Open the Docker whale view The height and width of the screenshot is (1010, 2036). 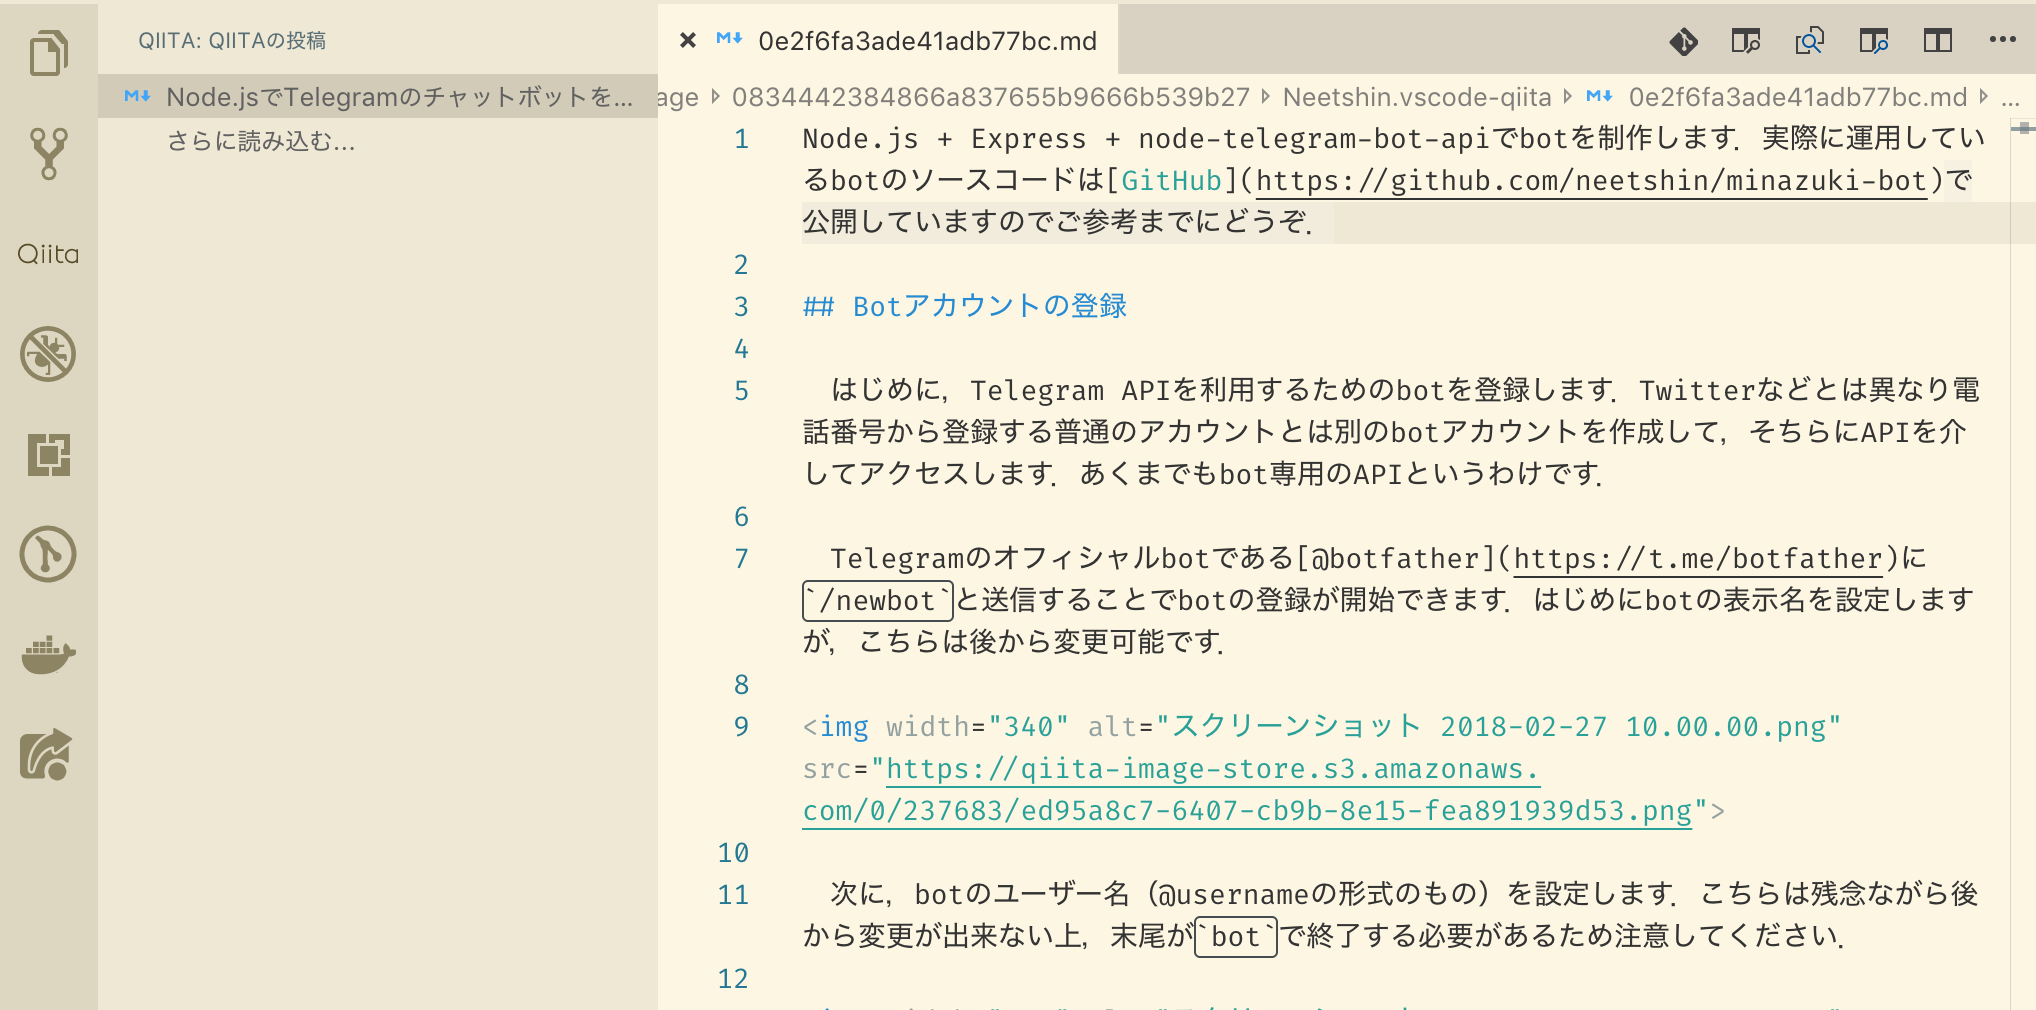tap(48, 654)
